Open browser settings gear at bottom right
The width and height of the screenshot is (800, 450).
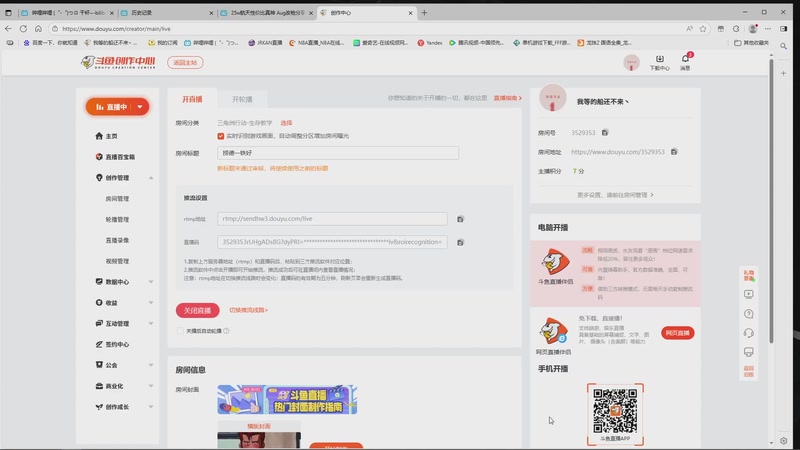pos(784,441)
